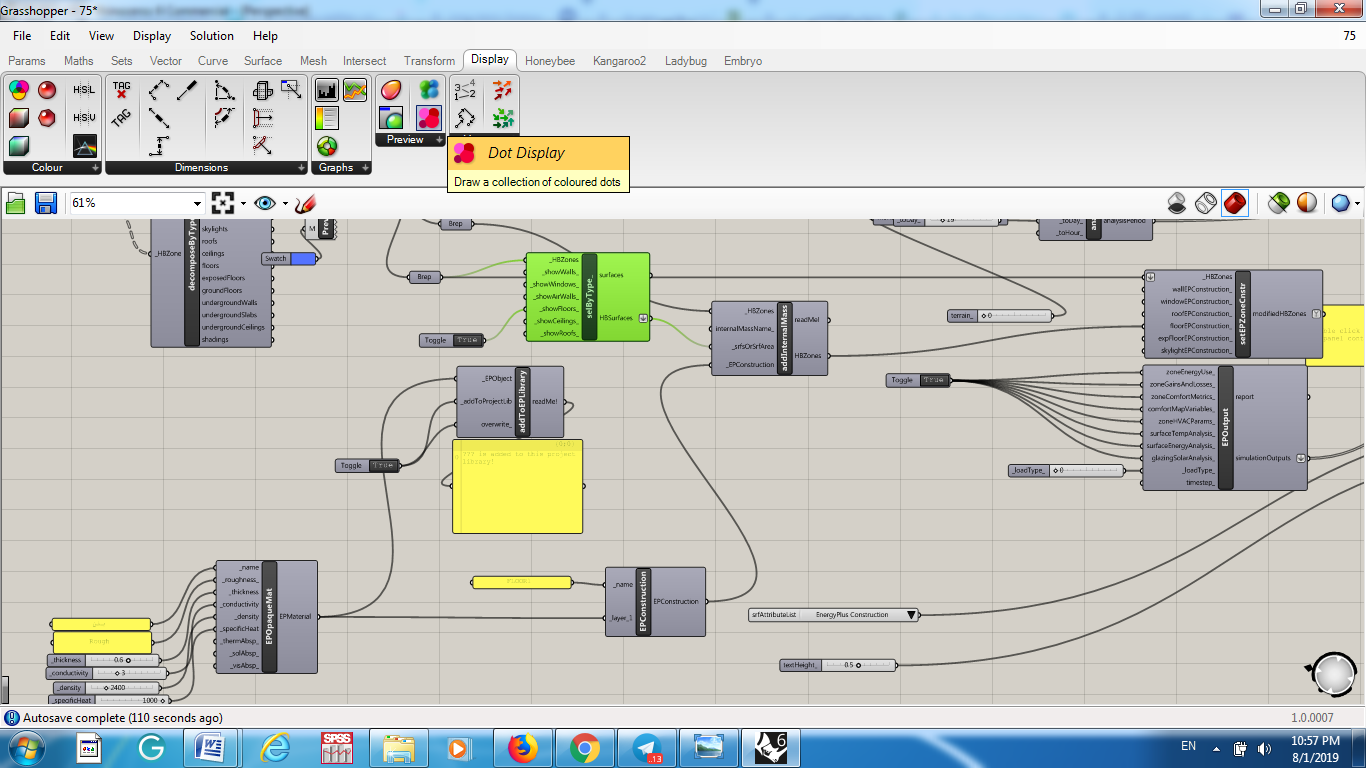Open Google Chrome from the taskbar
This screenshot has height=768, width=1366.
point(585,747)
